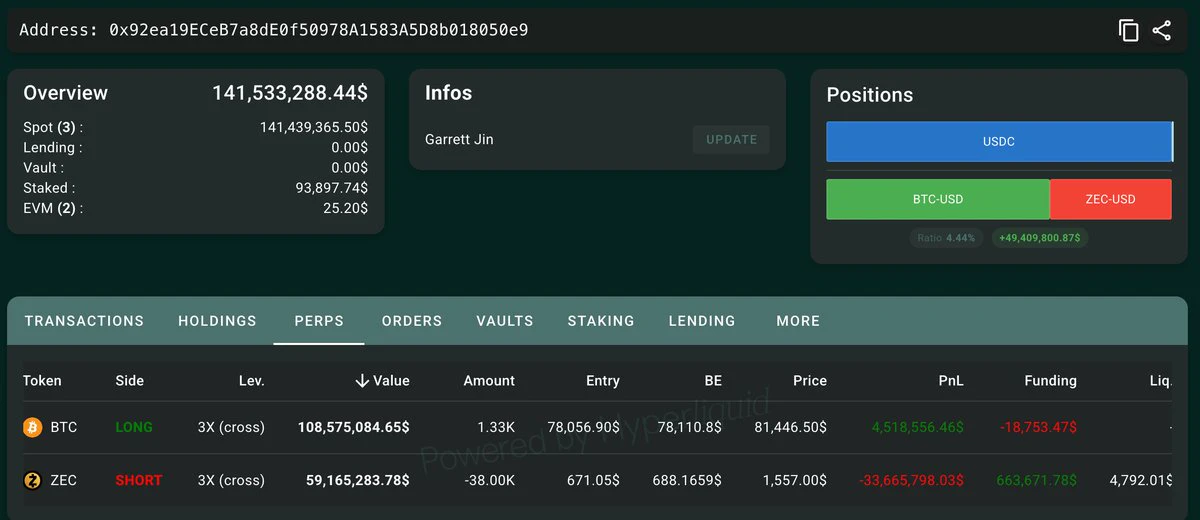The image size is (1200, 520).
Task: Sort the table by Token column
Action: click(42, 380)
